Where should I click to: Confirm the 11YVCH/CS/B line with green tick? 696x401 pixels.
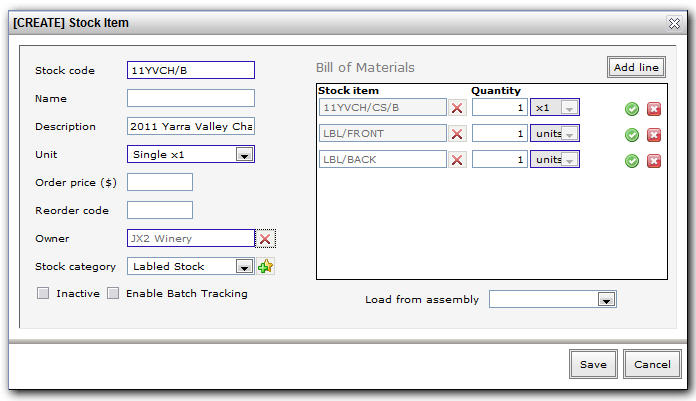pyautogui.click(x=632, y=109)
